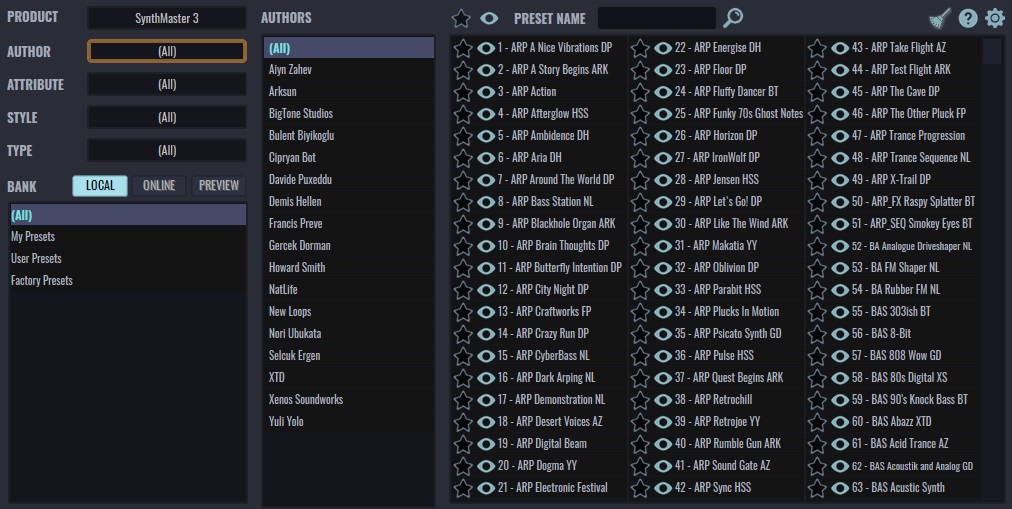Favorite preset 53 - BA FM Shaper NL
The image size is (1012, 509).
816,268
